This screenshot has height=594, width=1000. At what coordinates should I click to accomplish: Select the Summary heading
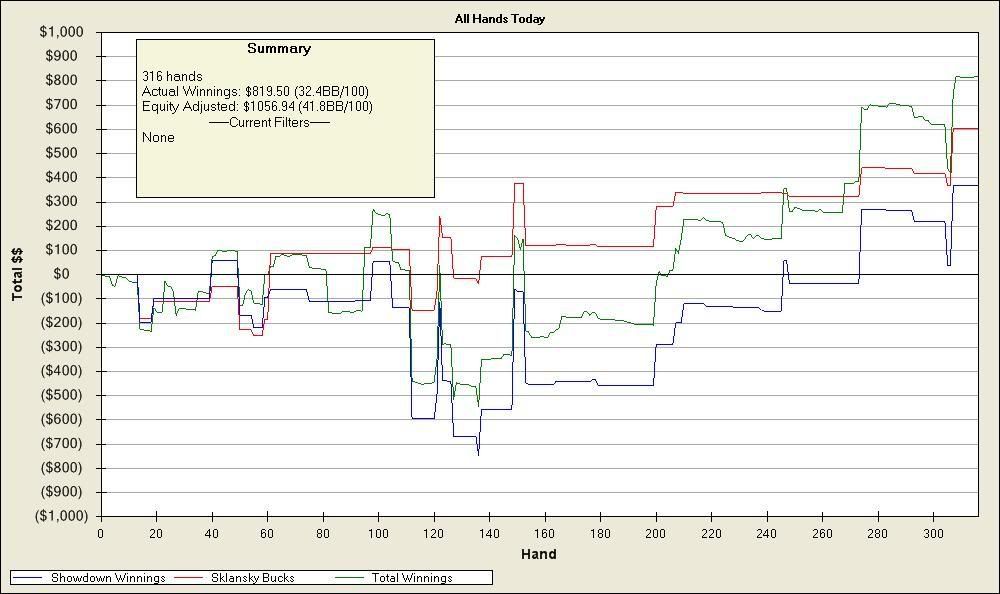pos(280,48)
